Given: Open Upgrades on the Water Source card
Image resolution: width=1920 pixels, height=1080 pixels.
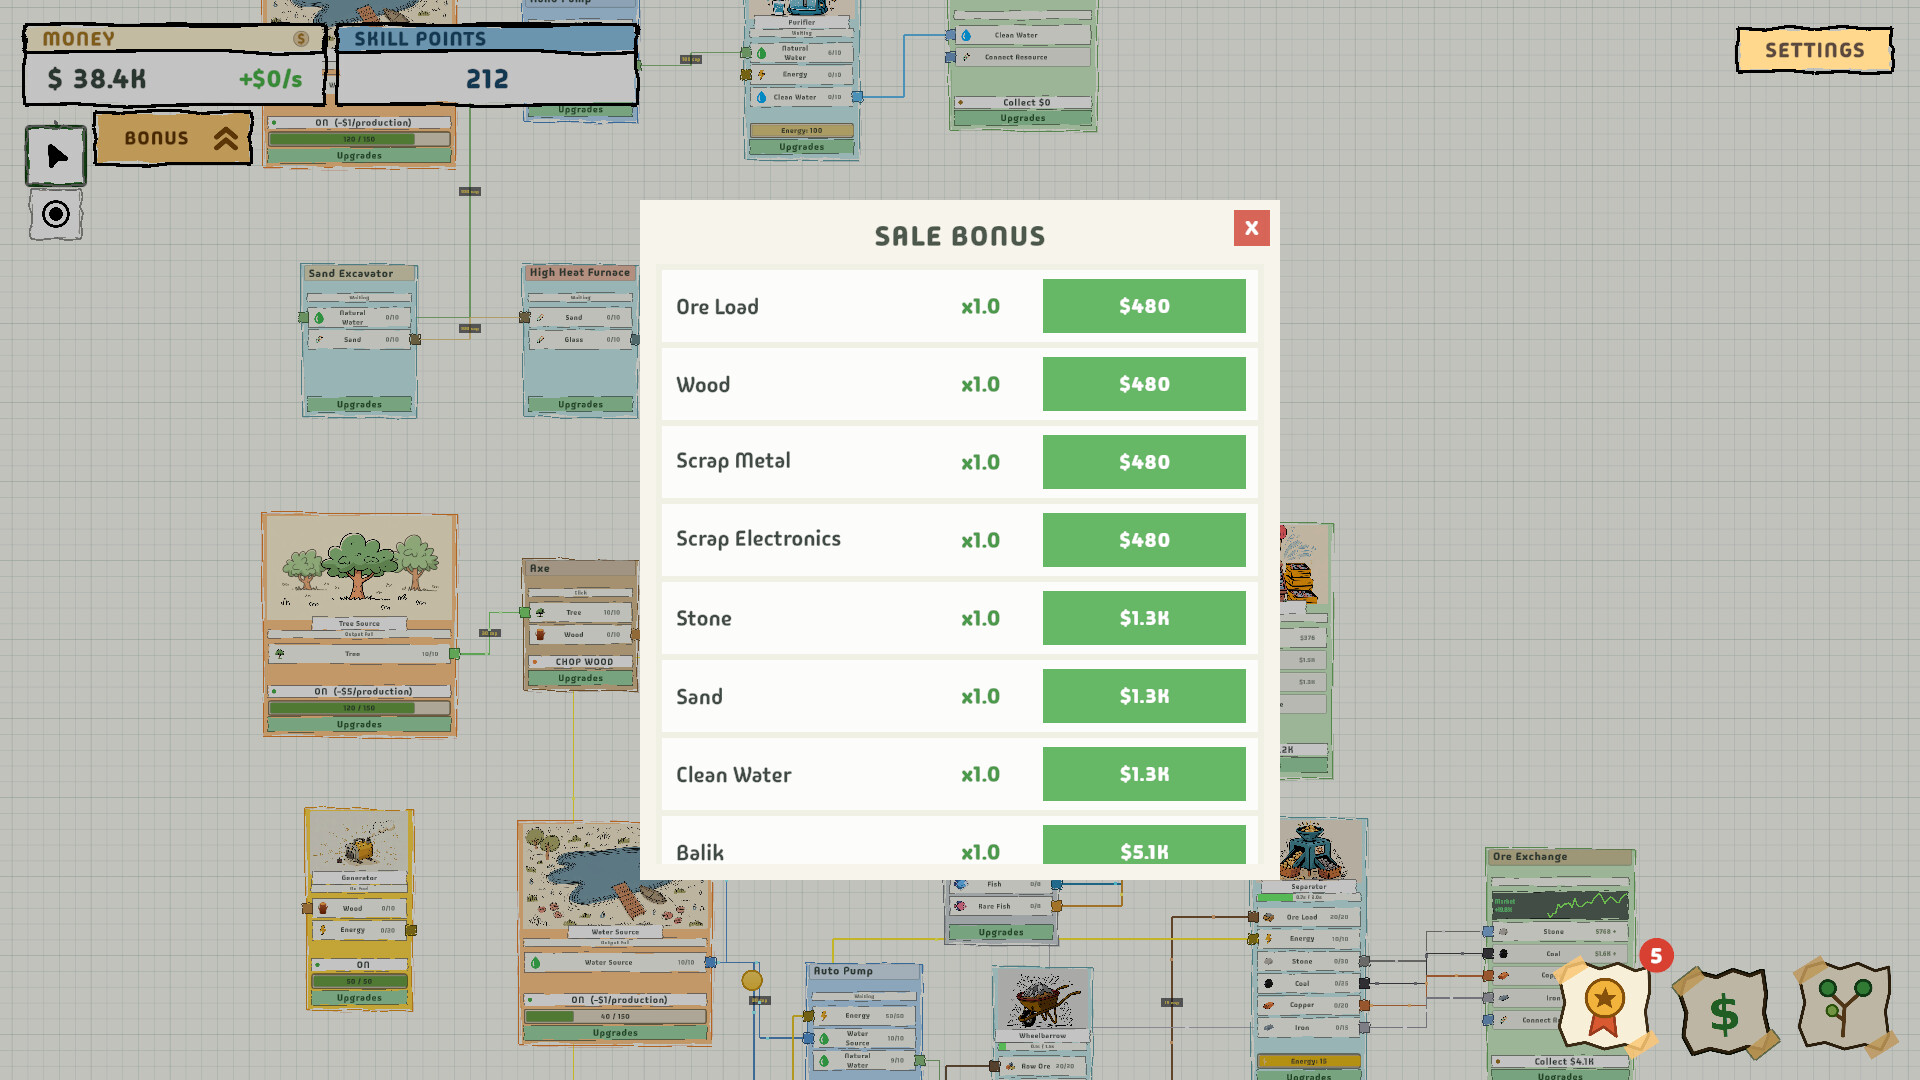Looking at the screenshot, I should (615, 1033).
